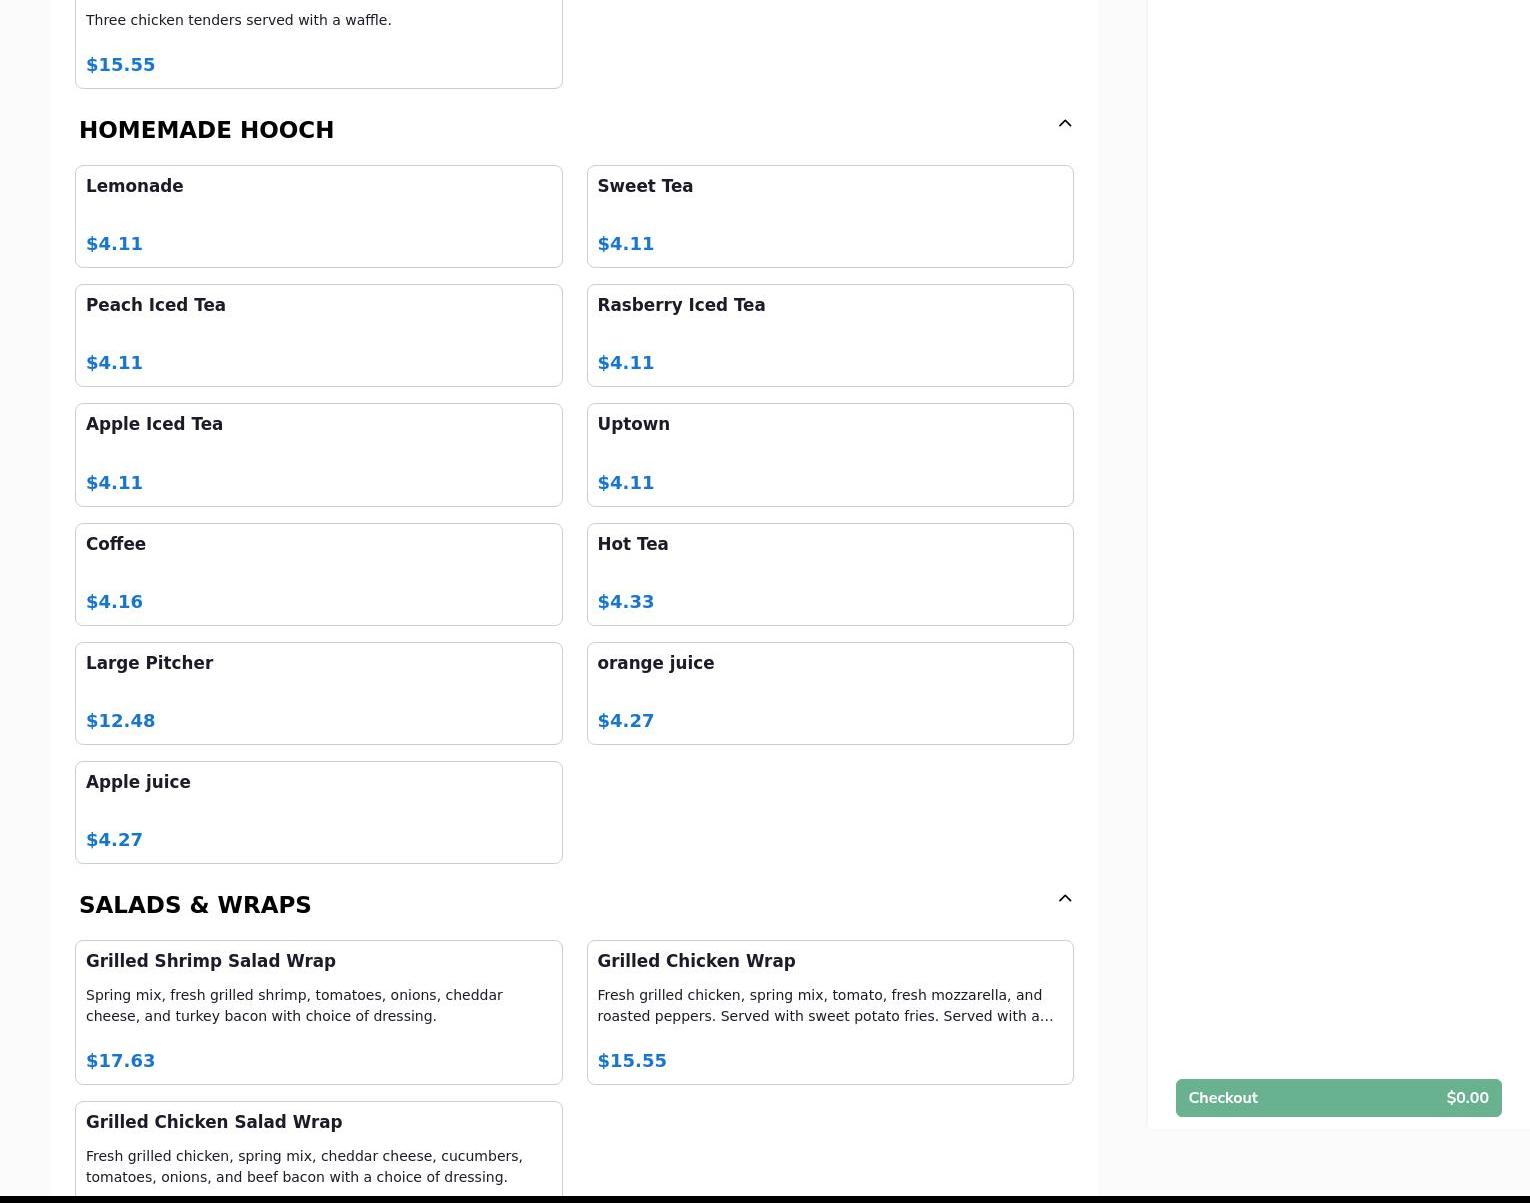Select the Apple Iced Tea card
Viewport: 1530px width, 1203px height.
pyautogui.click(x=319, y=455)
